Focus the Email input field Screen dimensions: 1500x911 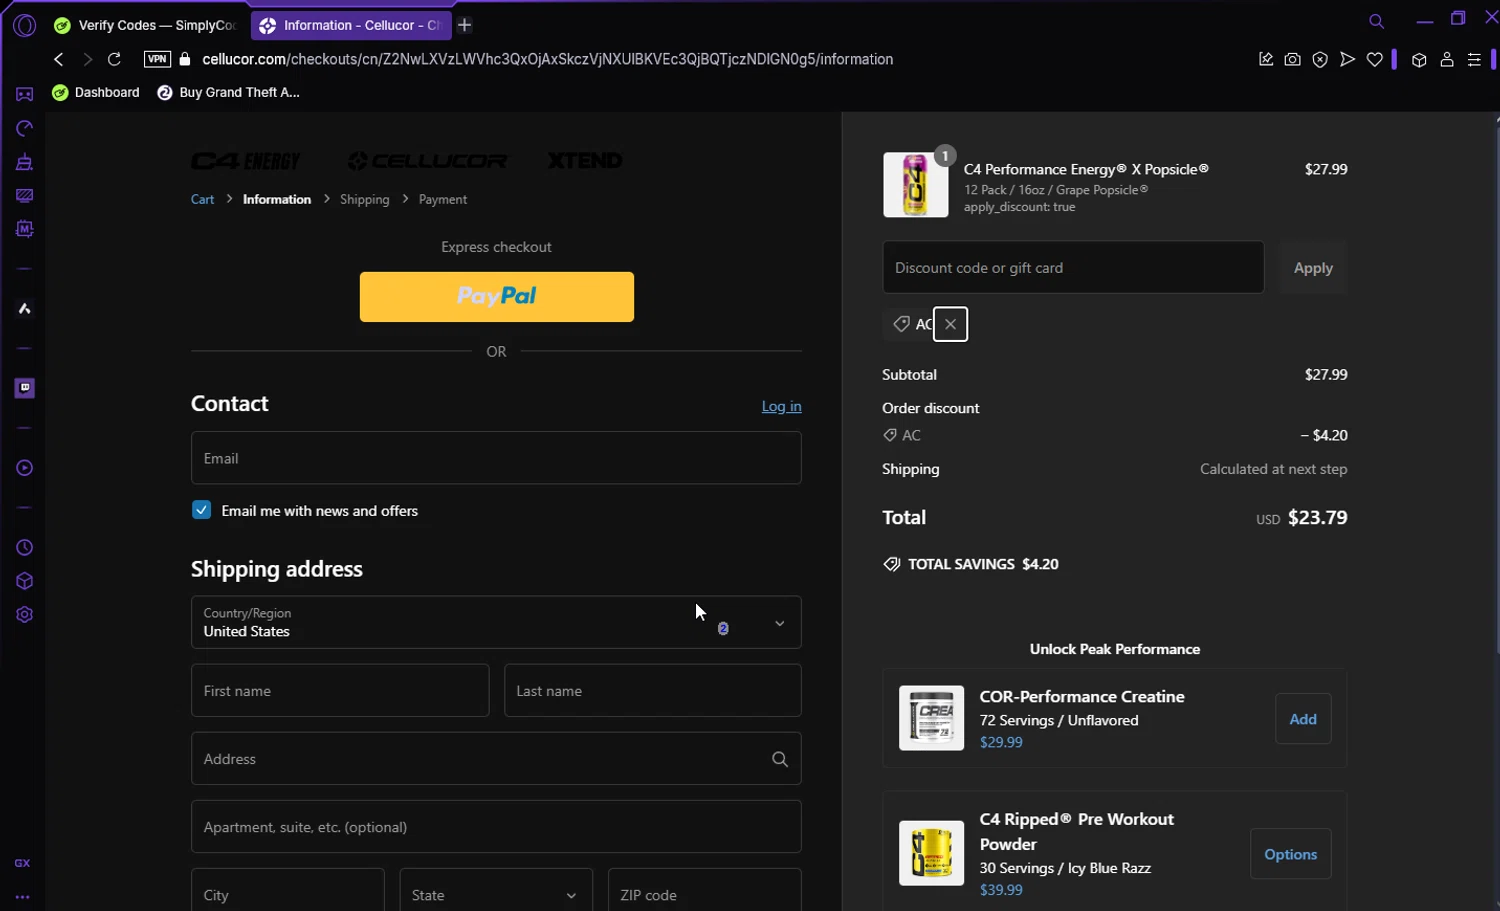[496, 458]
